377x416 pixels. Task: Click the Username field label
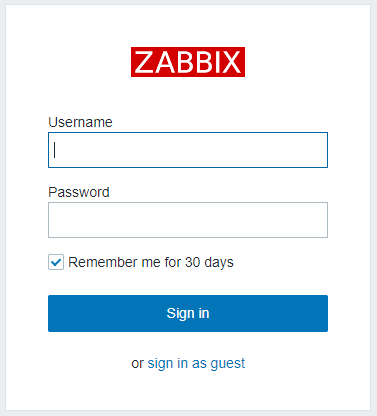click(80, 122)
